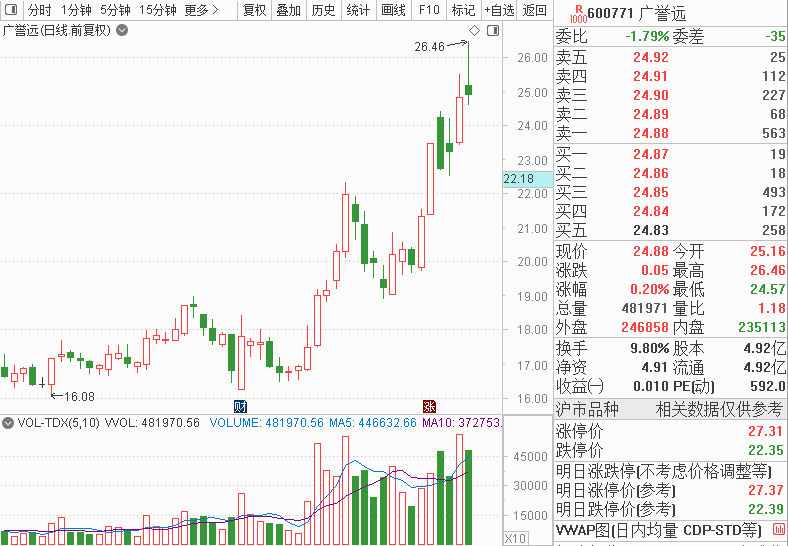This screenshot has height=546, width=788.
Task: Click the MA5: 446632.66 volume indicator label
Action: (373, 423)
